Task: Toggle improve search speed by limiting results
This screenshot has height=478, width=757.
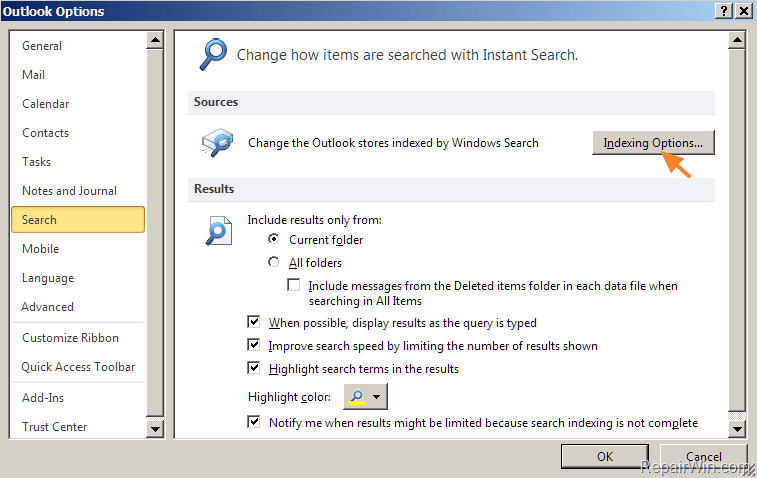Action: (x=253, y=345)
